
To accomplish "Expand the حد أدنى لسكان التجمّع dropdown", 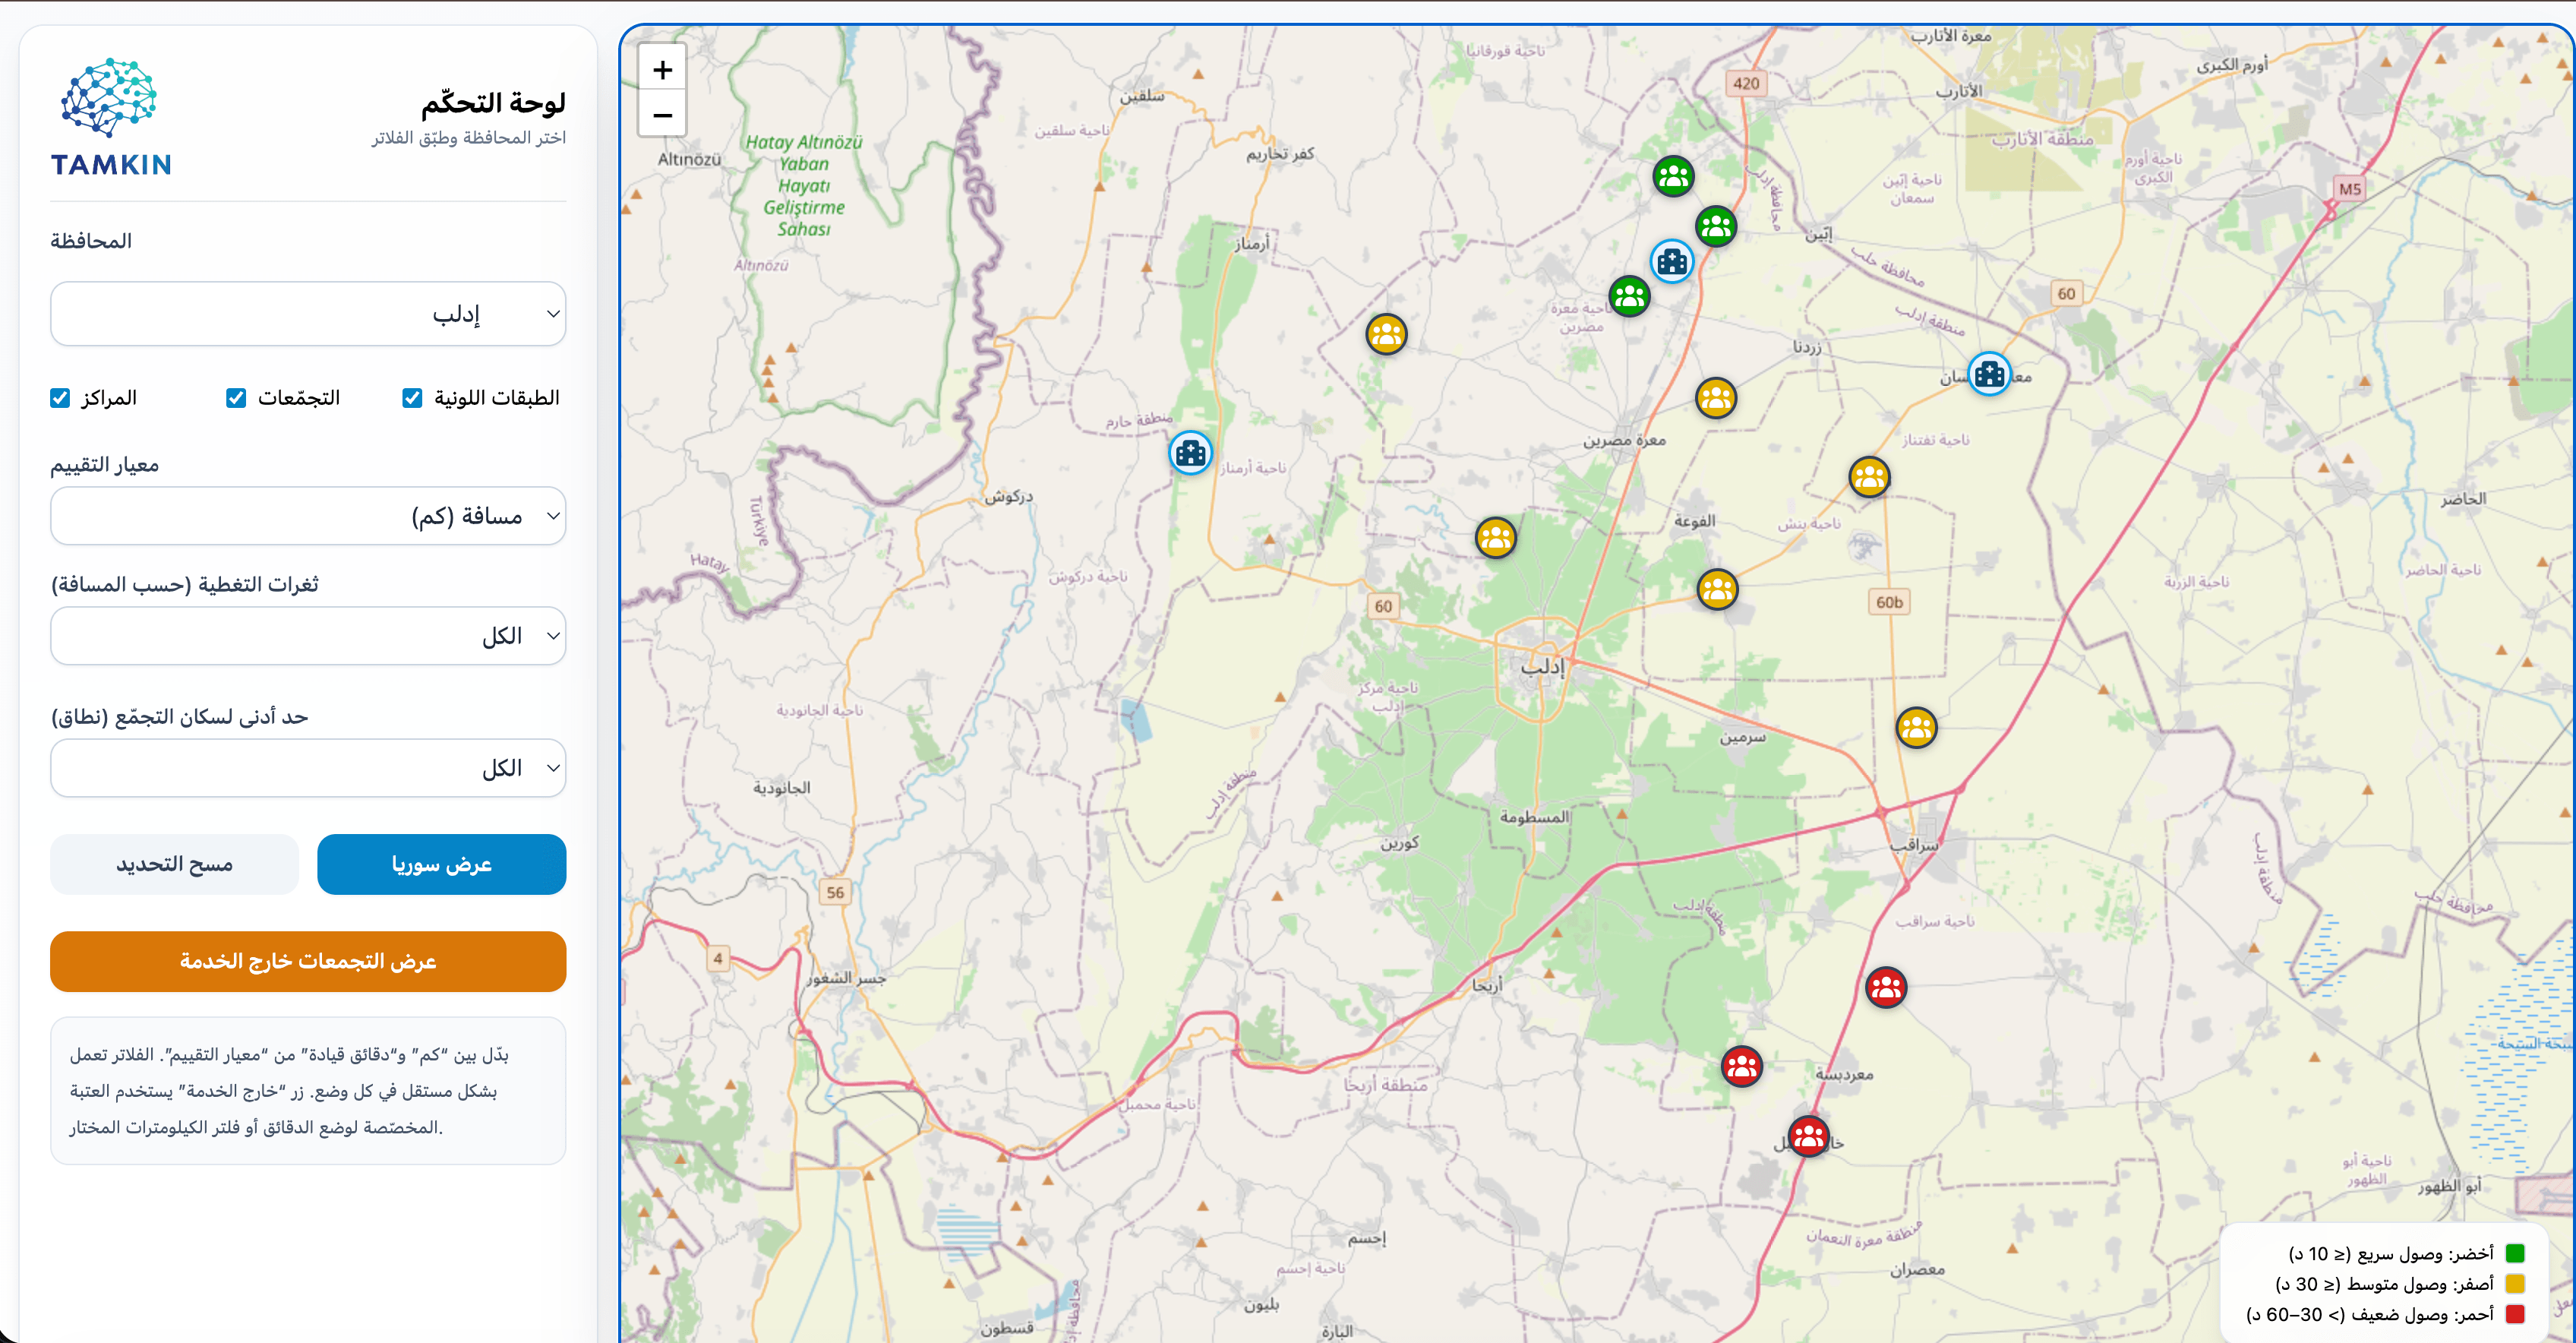I will pyautogui.click(x=308, y=768).
